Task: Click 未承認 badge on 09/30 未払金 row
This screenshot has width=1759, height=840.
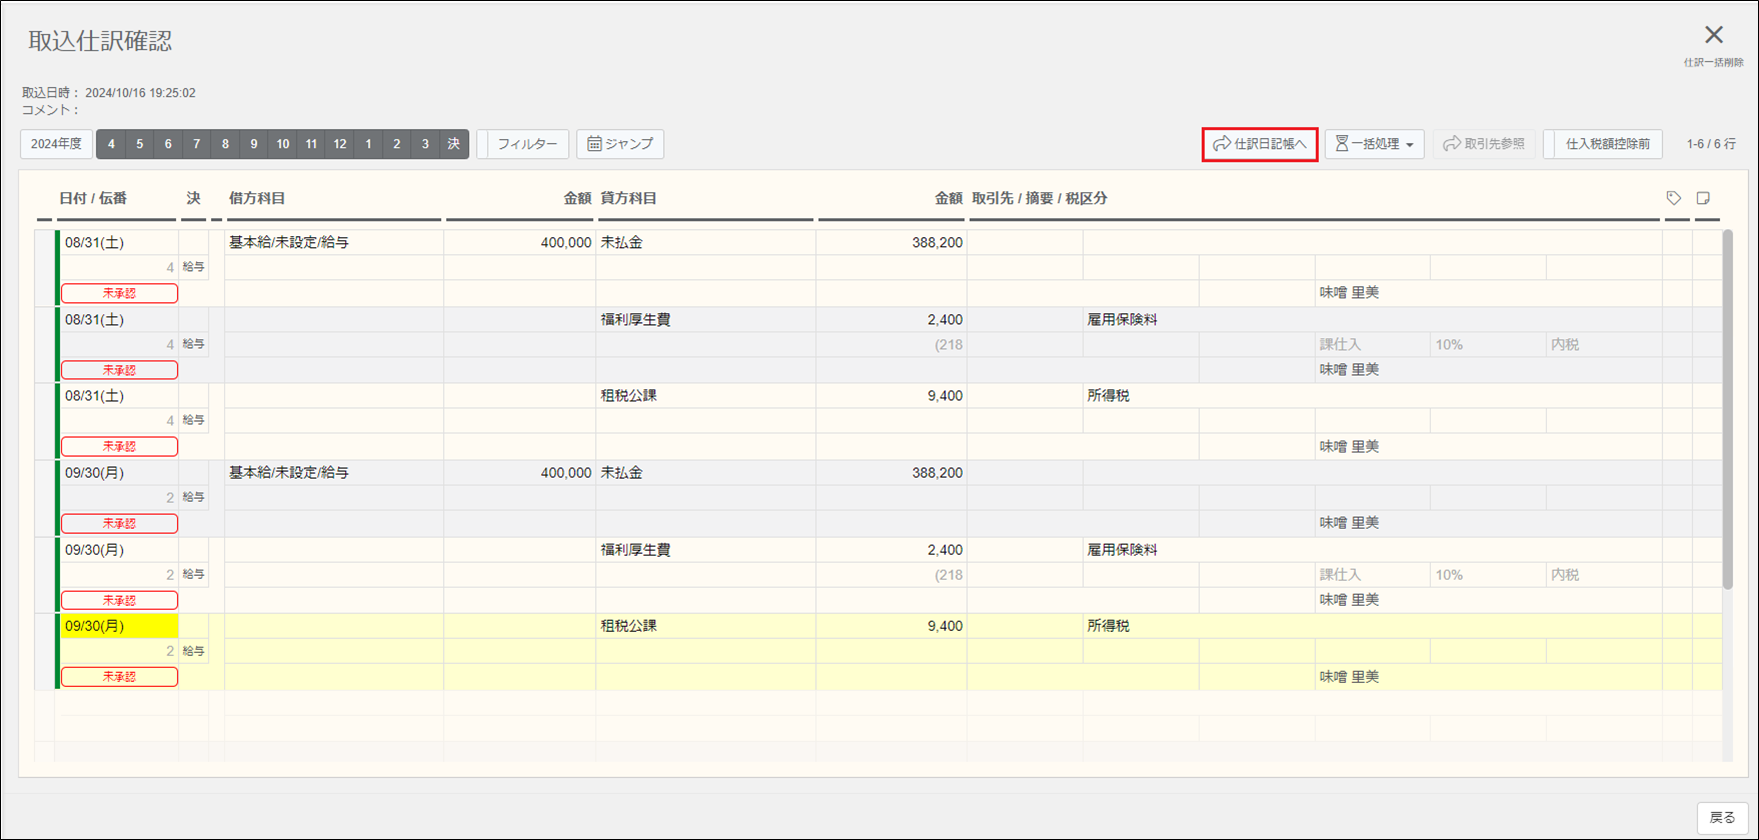Action: (x=119, y=523)
